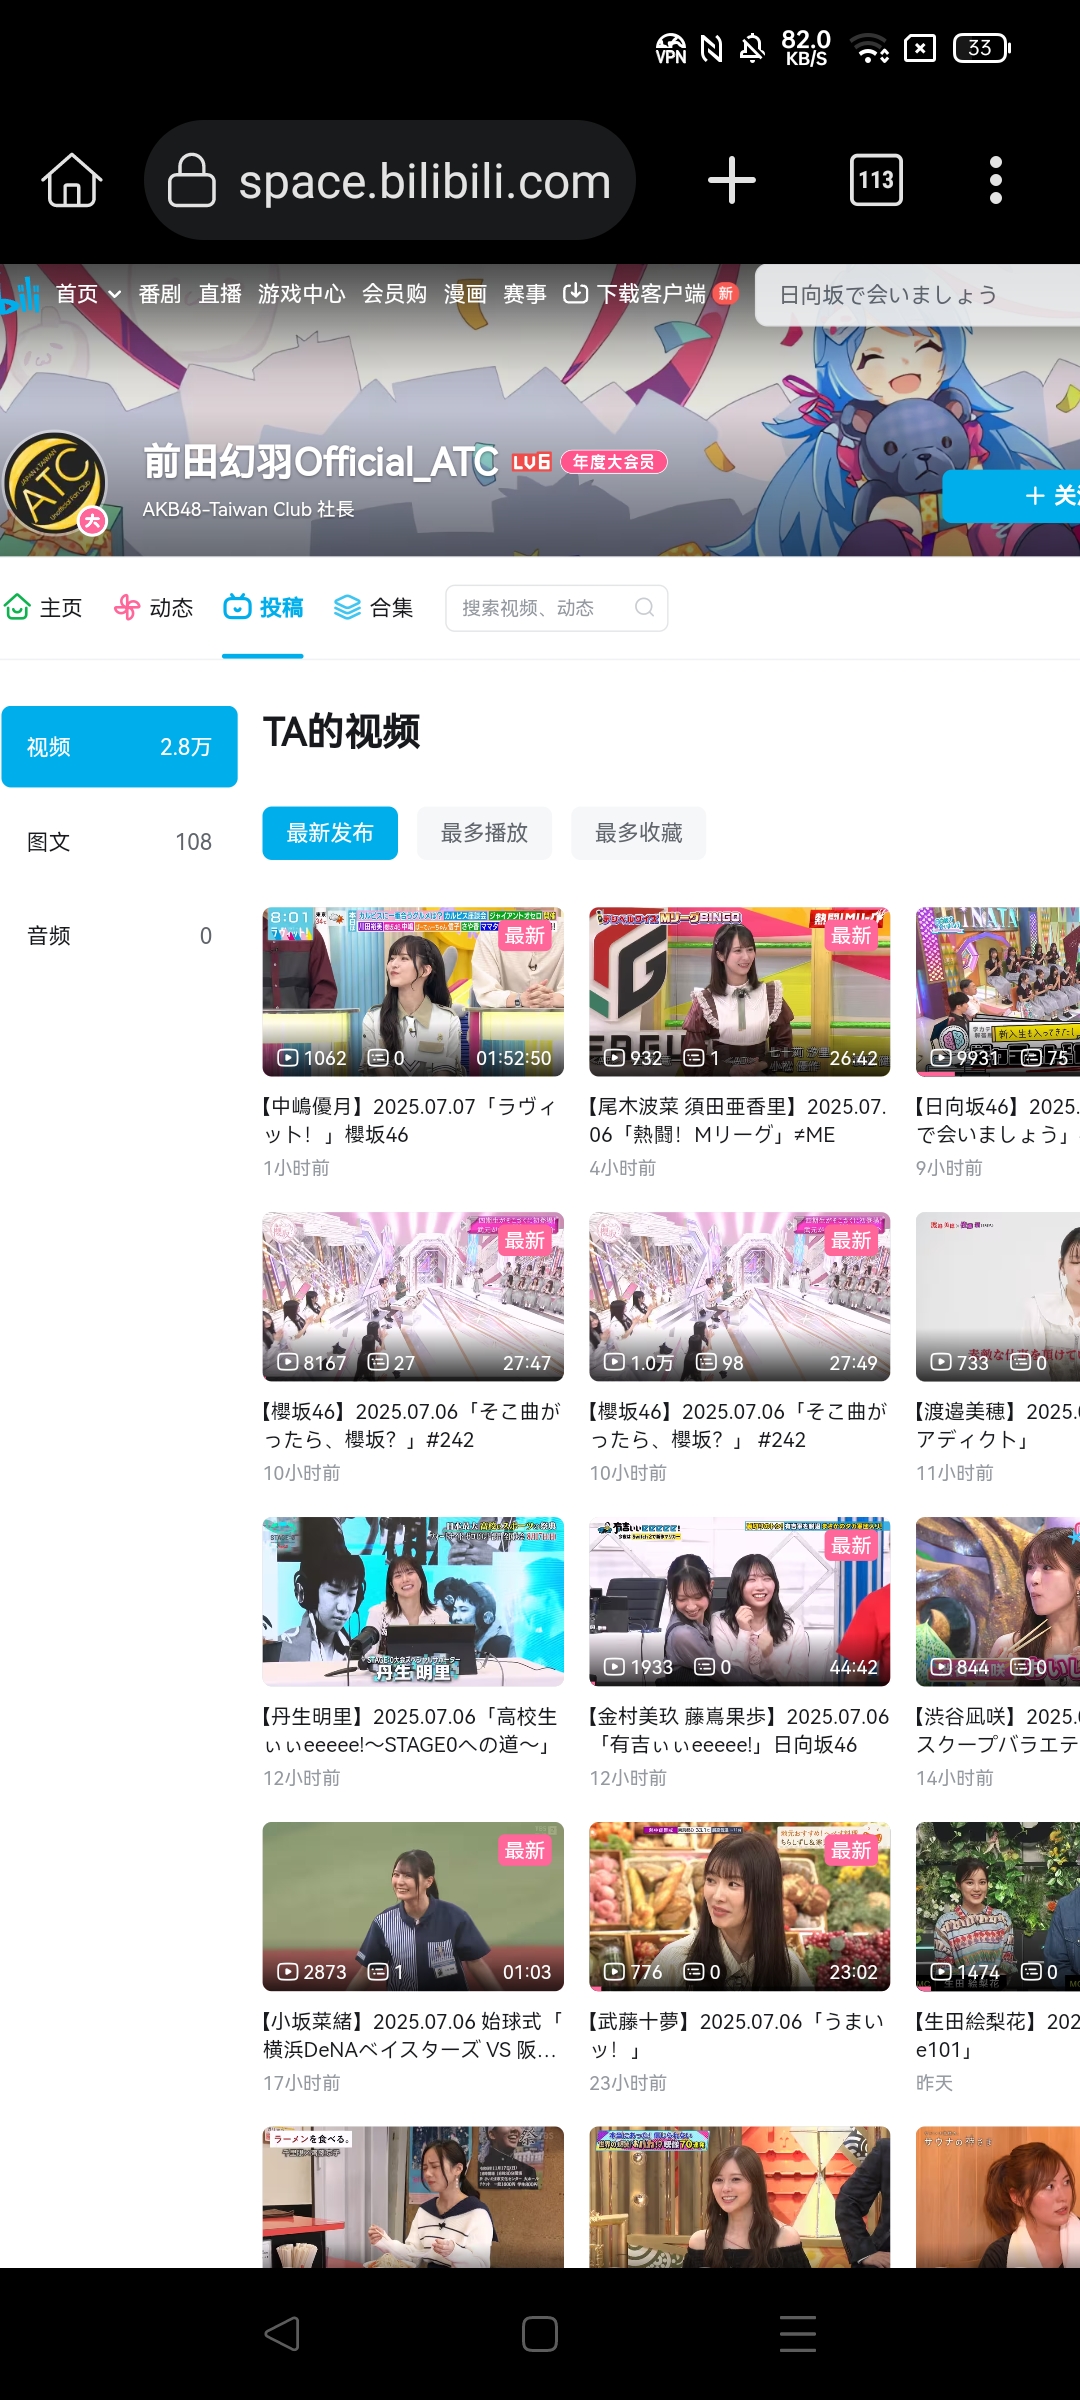Screen dimensions: 1080x2400
Task: Open the tab switcher showing 113 tabs
Action: click(876, 180)
